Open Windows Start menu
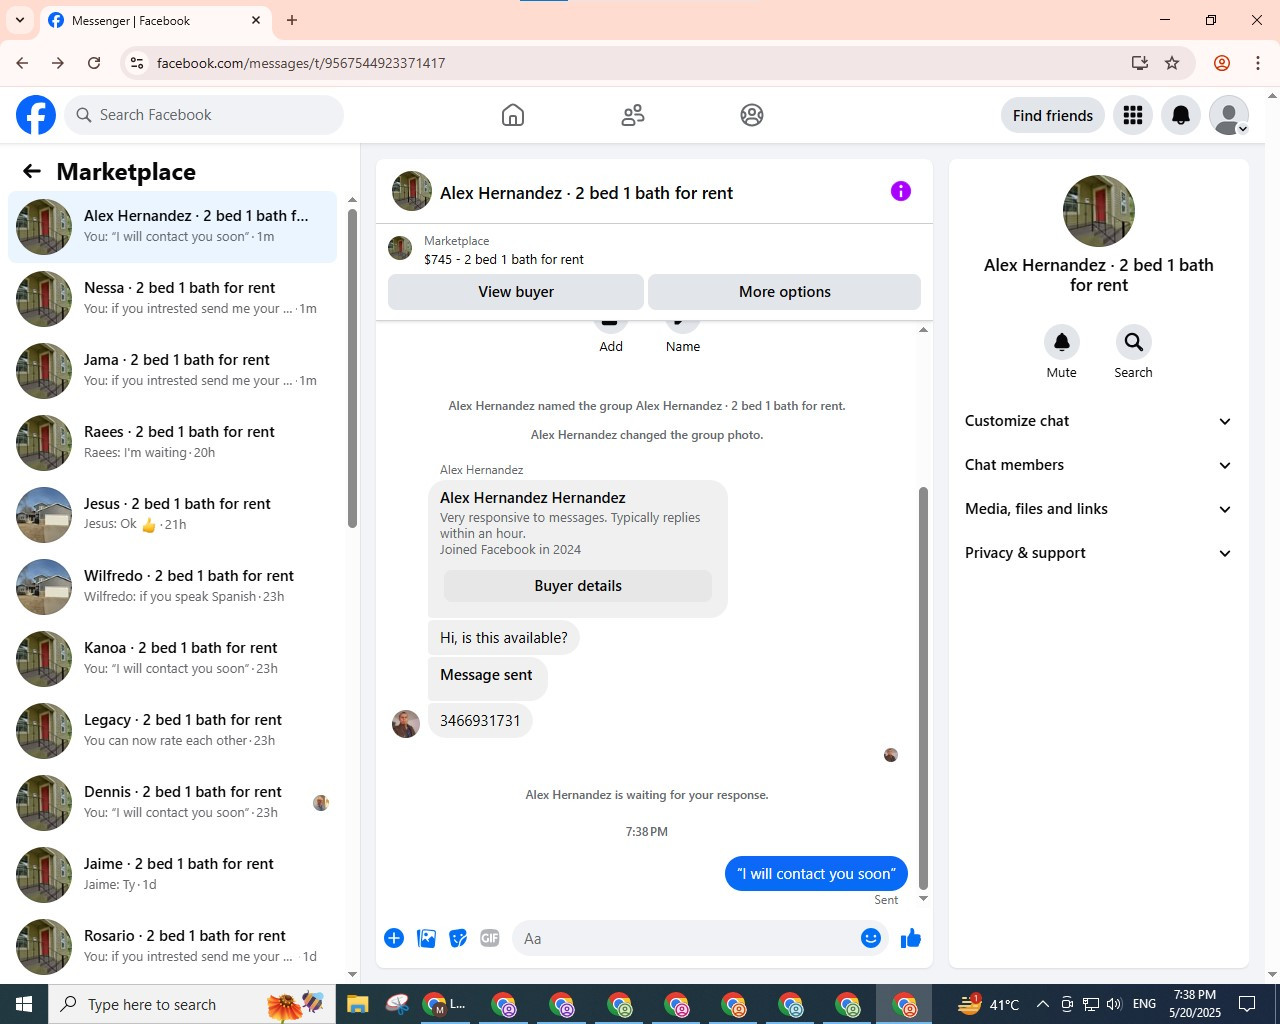1280x1024 pixels. [x=24, y=1004]
